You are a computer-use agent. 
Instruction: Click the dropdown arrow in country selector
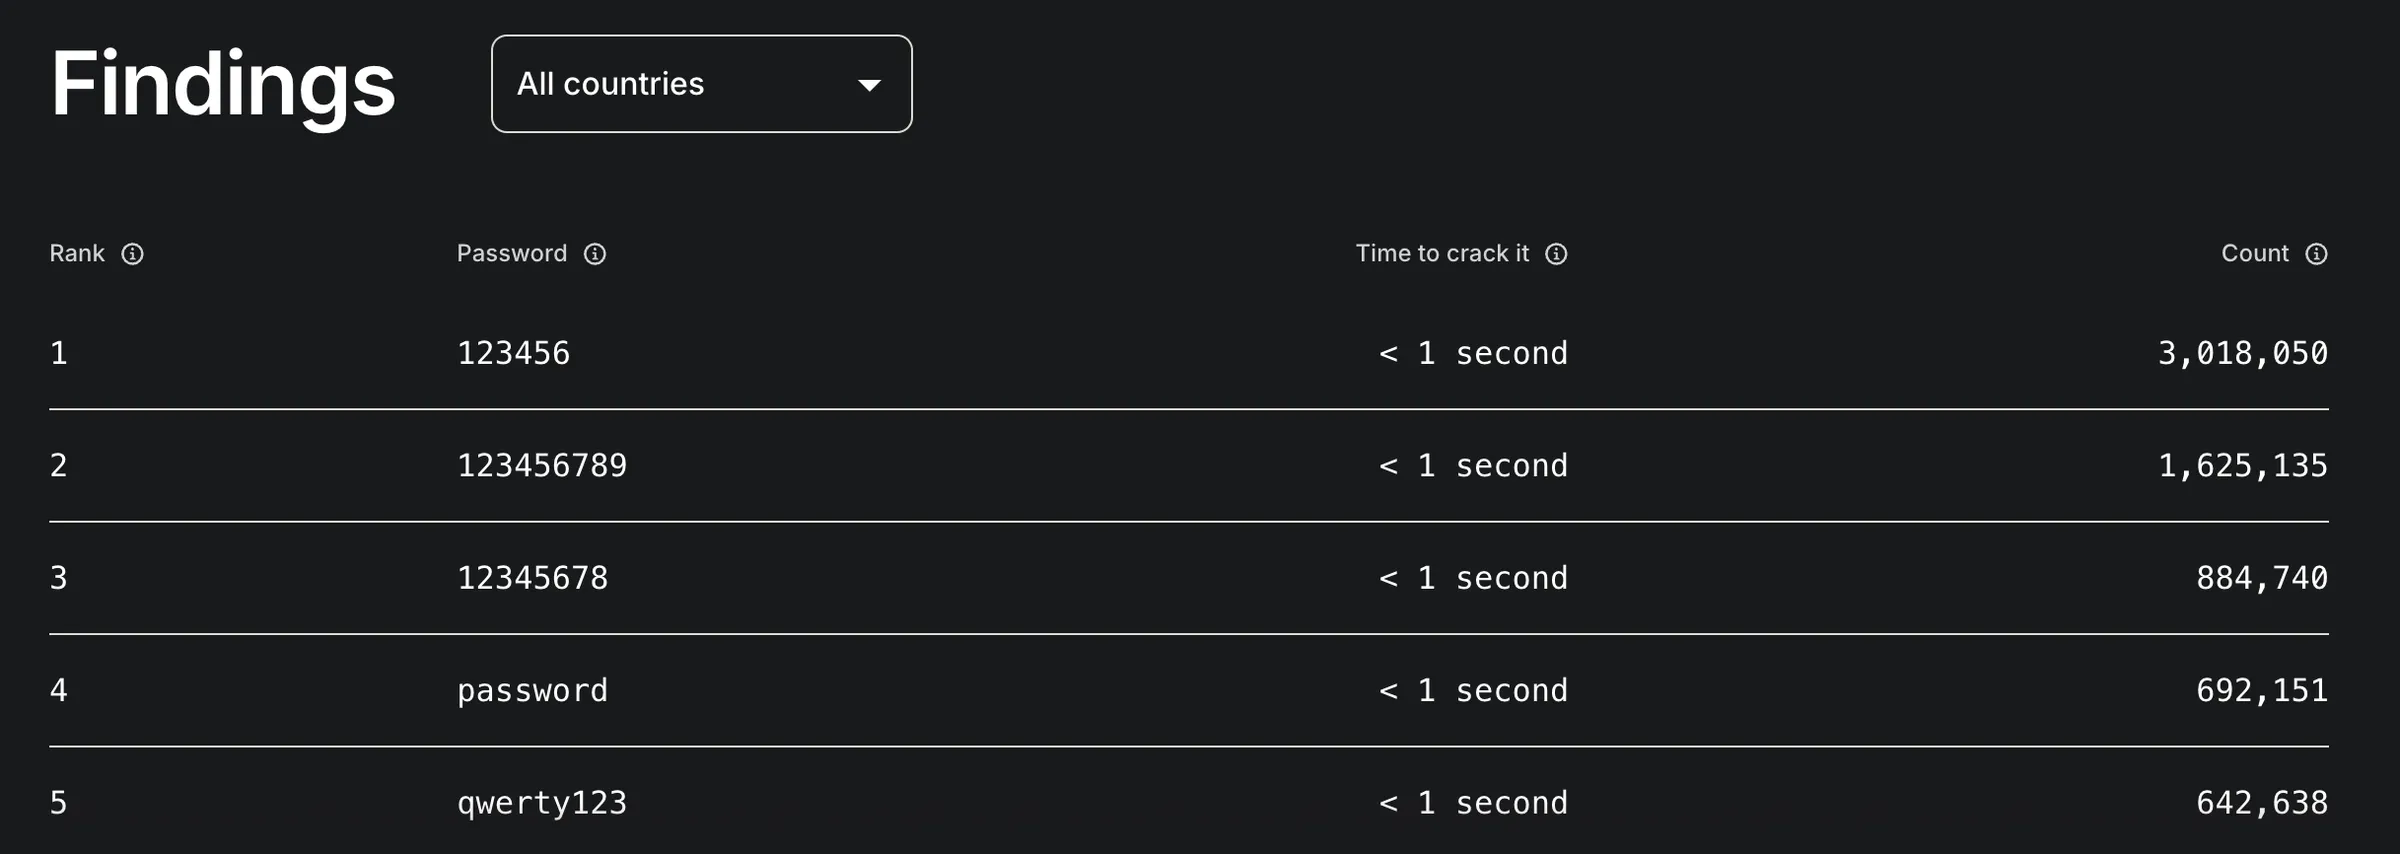(x=869, y=85)
